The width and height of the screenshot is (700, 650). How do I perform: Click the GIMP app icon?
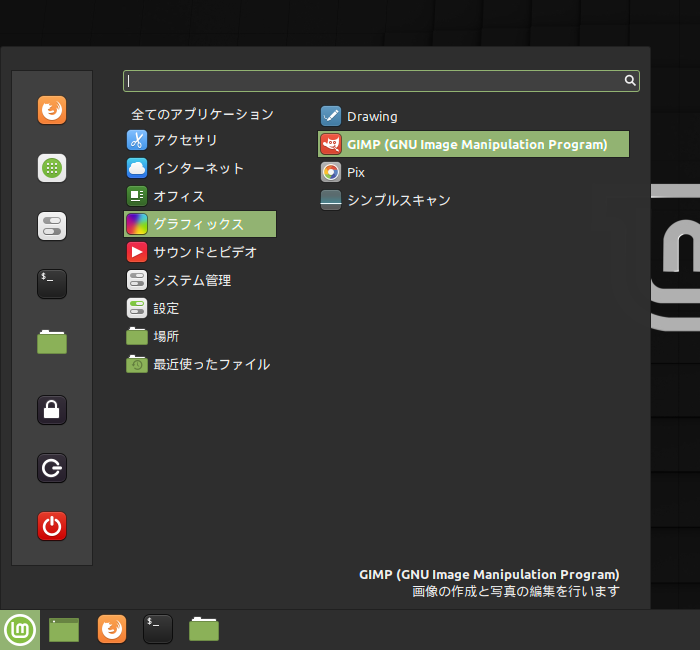click(x=331, y=144)
